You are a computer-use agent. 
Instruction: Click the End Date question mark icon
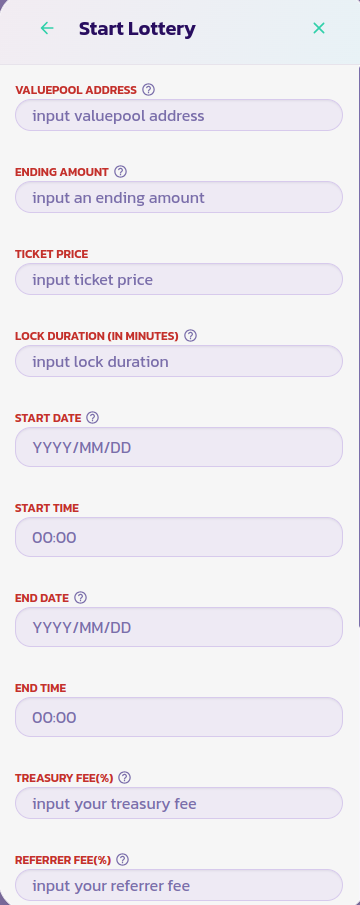(81, 597)
